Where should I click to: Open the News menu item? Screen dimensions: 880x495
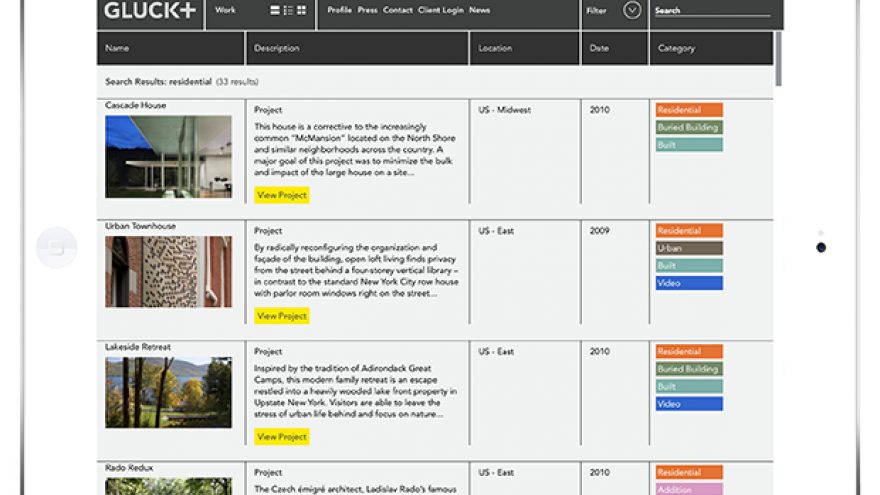click(479, 10)
